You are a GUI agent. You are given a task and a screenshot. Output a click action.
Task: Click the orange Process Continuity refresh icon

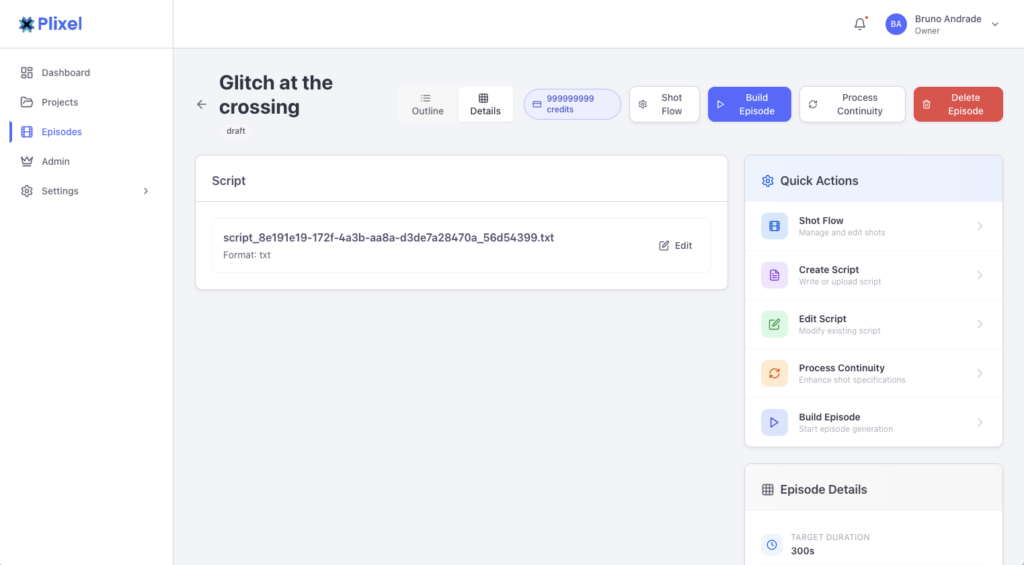pos(774,373)
